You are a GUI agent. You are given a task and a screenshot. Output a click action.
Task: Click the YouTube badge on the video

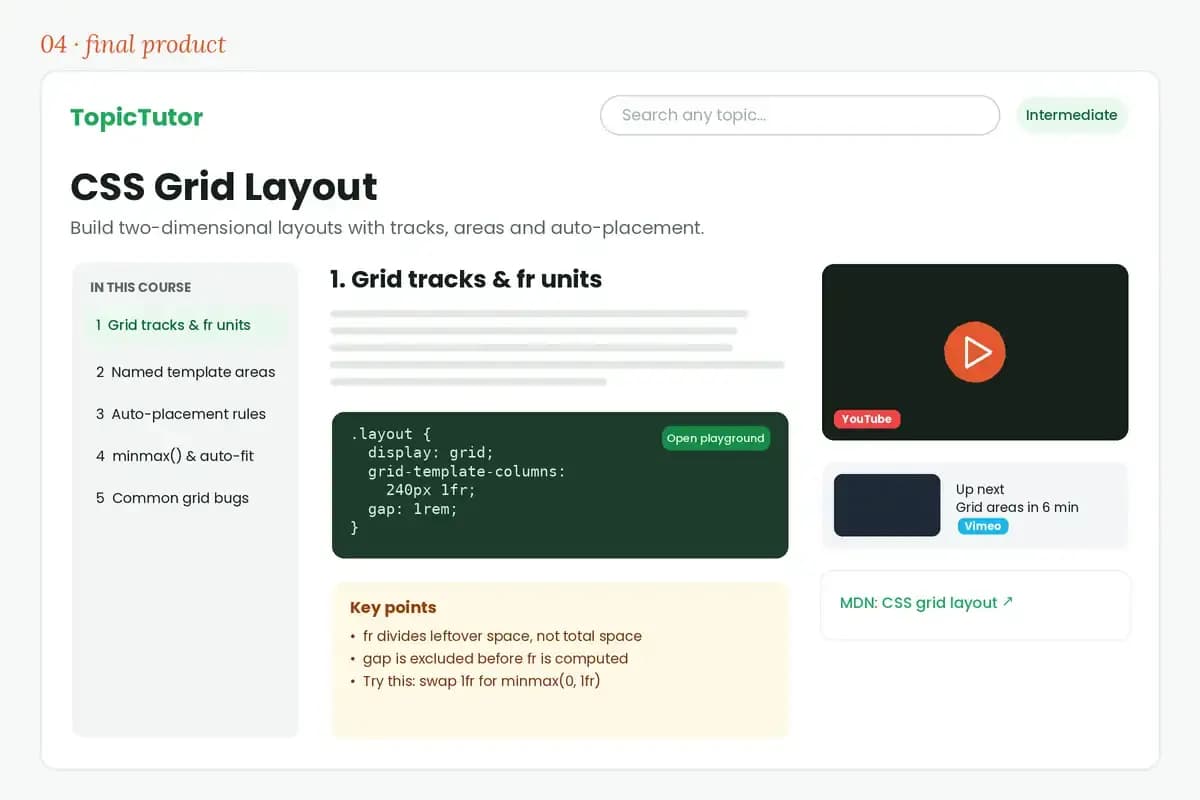click(x=867, y=419)
